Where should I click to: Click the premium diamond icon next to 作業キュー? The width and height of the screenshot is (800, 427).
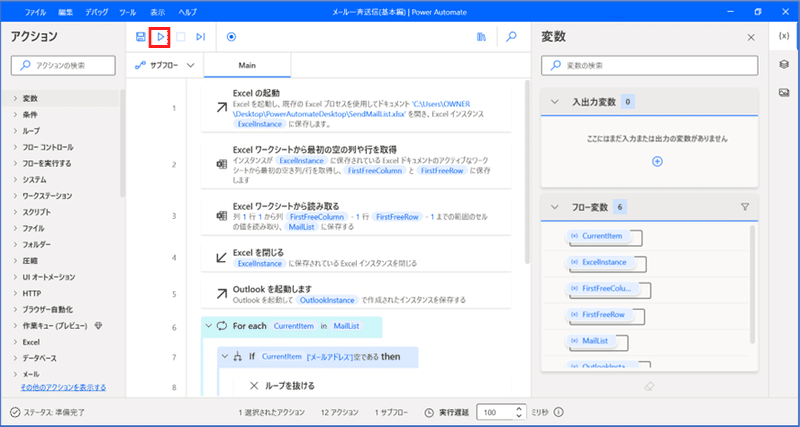tap(98, 325)
